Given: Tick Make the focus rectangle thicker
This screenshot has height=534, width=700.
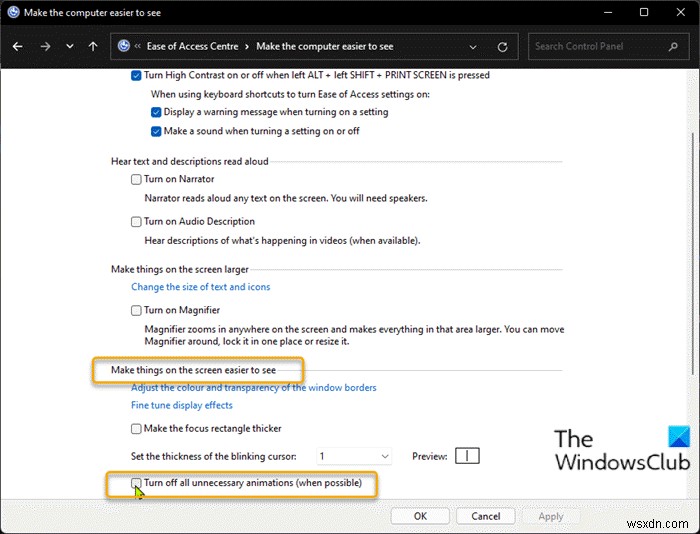Looking at the screenshot, I should click(136, 429).
